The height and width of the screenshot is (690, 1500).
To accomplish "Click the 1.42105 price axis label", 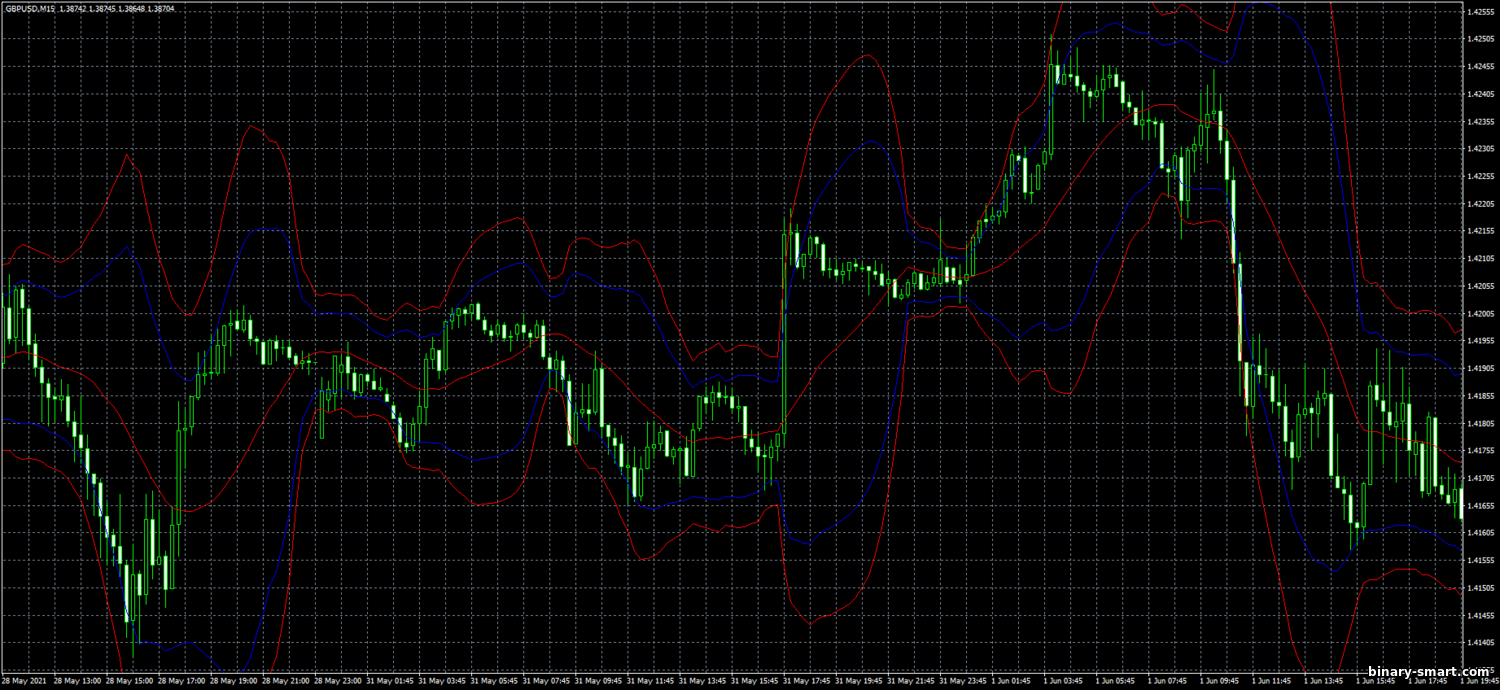I will coord(1480,259).
